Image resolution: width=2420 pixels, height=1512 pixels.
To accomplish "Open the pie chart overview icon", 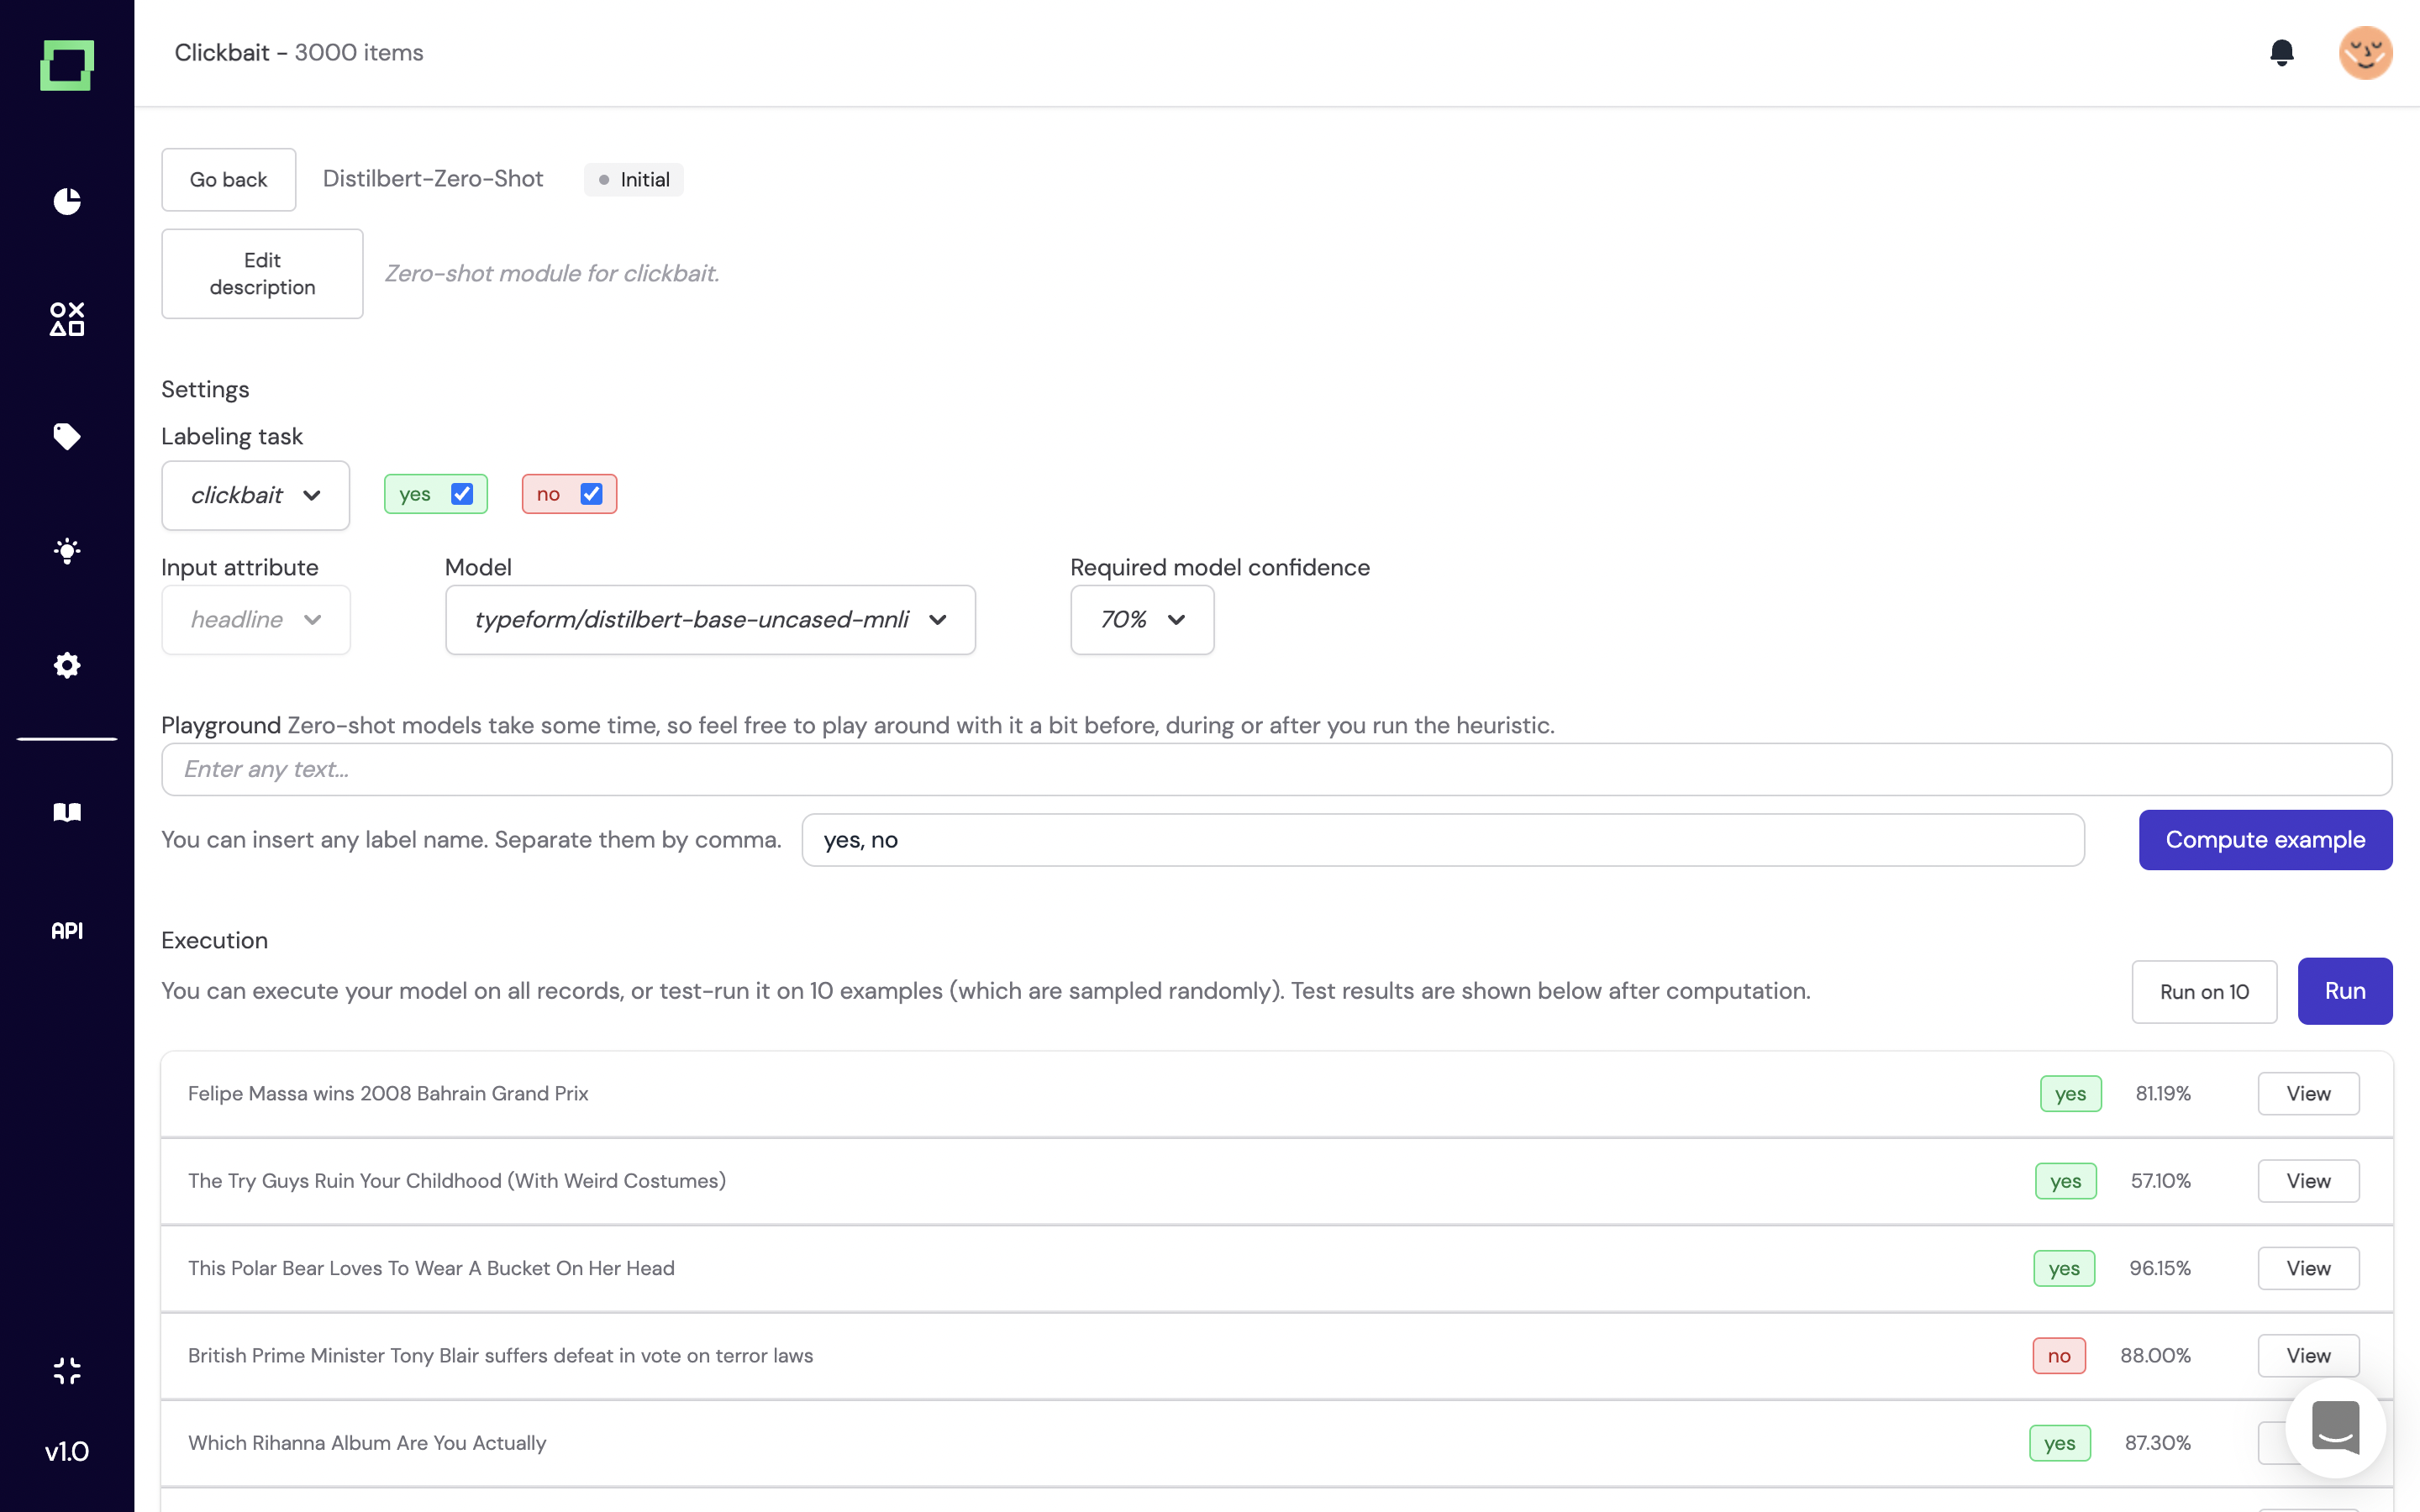I will [67, 201].
